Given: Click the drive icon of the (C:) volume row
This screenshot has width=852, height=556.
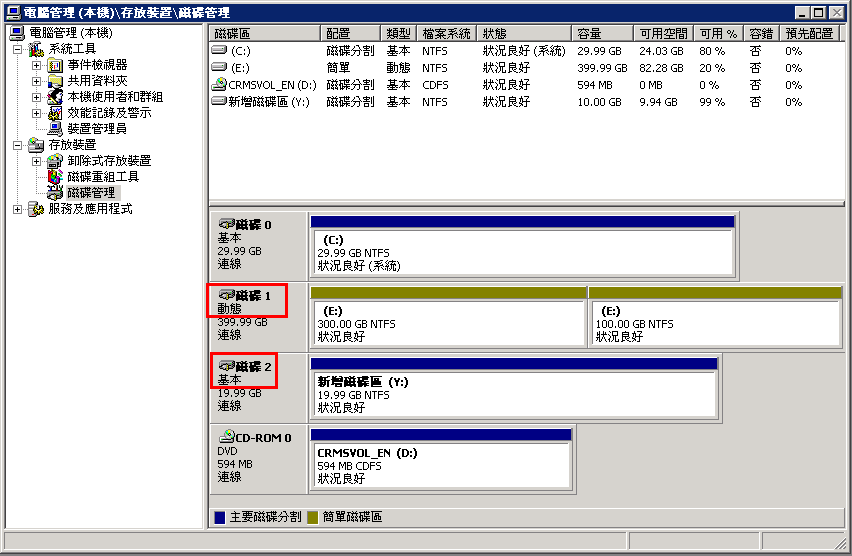Looking at the screenshot, I should 219,51.
